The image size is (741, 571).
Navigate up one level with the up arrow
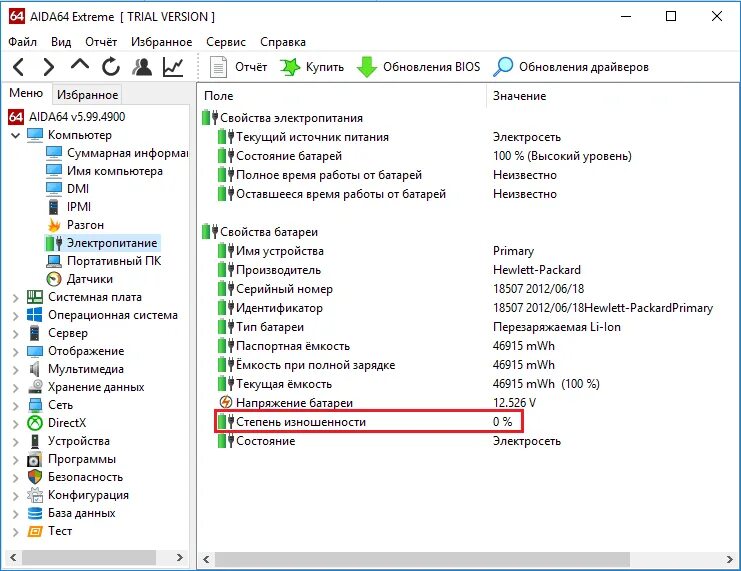[x=79, y=65]
